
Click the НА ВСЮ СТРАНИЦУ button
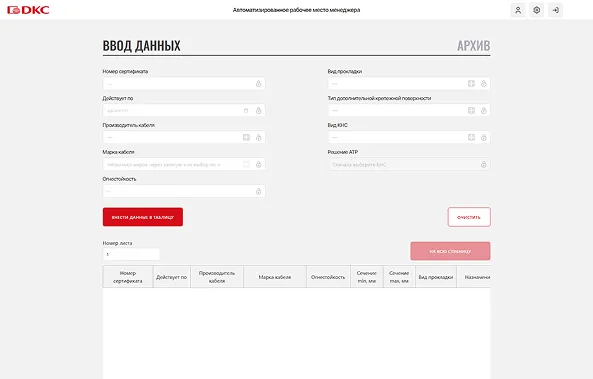(x=450, y=251)
